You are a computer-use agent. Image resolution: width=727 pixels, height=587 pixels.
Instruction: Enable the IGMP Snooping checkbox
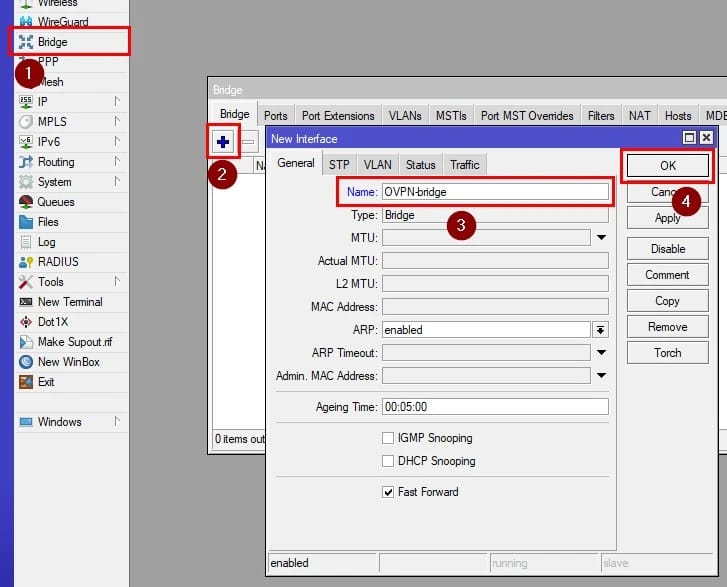click(x=388, y=438)
